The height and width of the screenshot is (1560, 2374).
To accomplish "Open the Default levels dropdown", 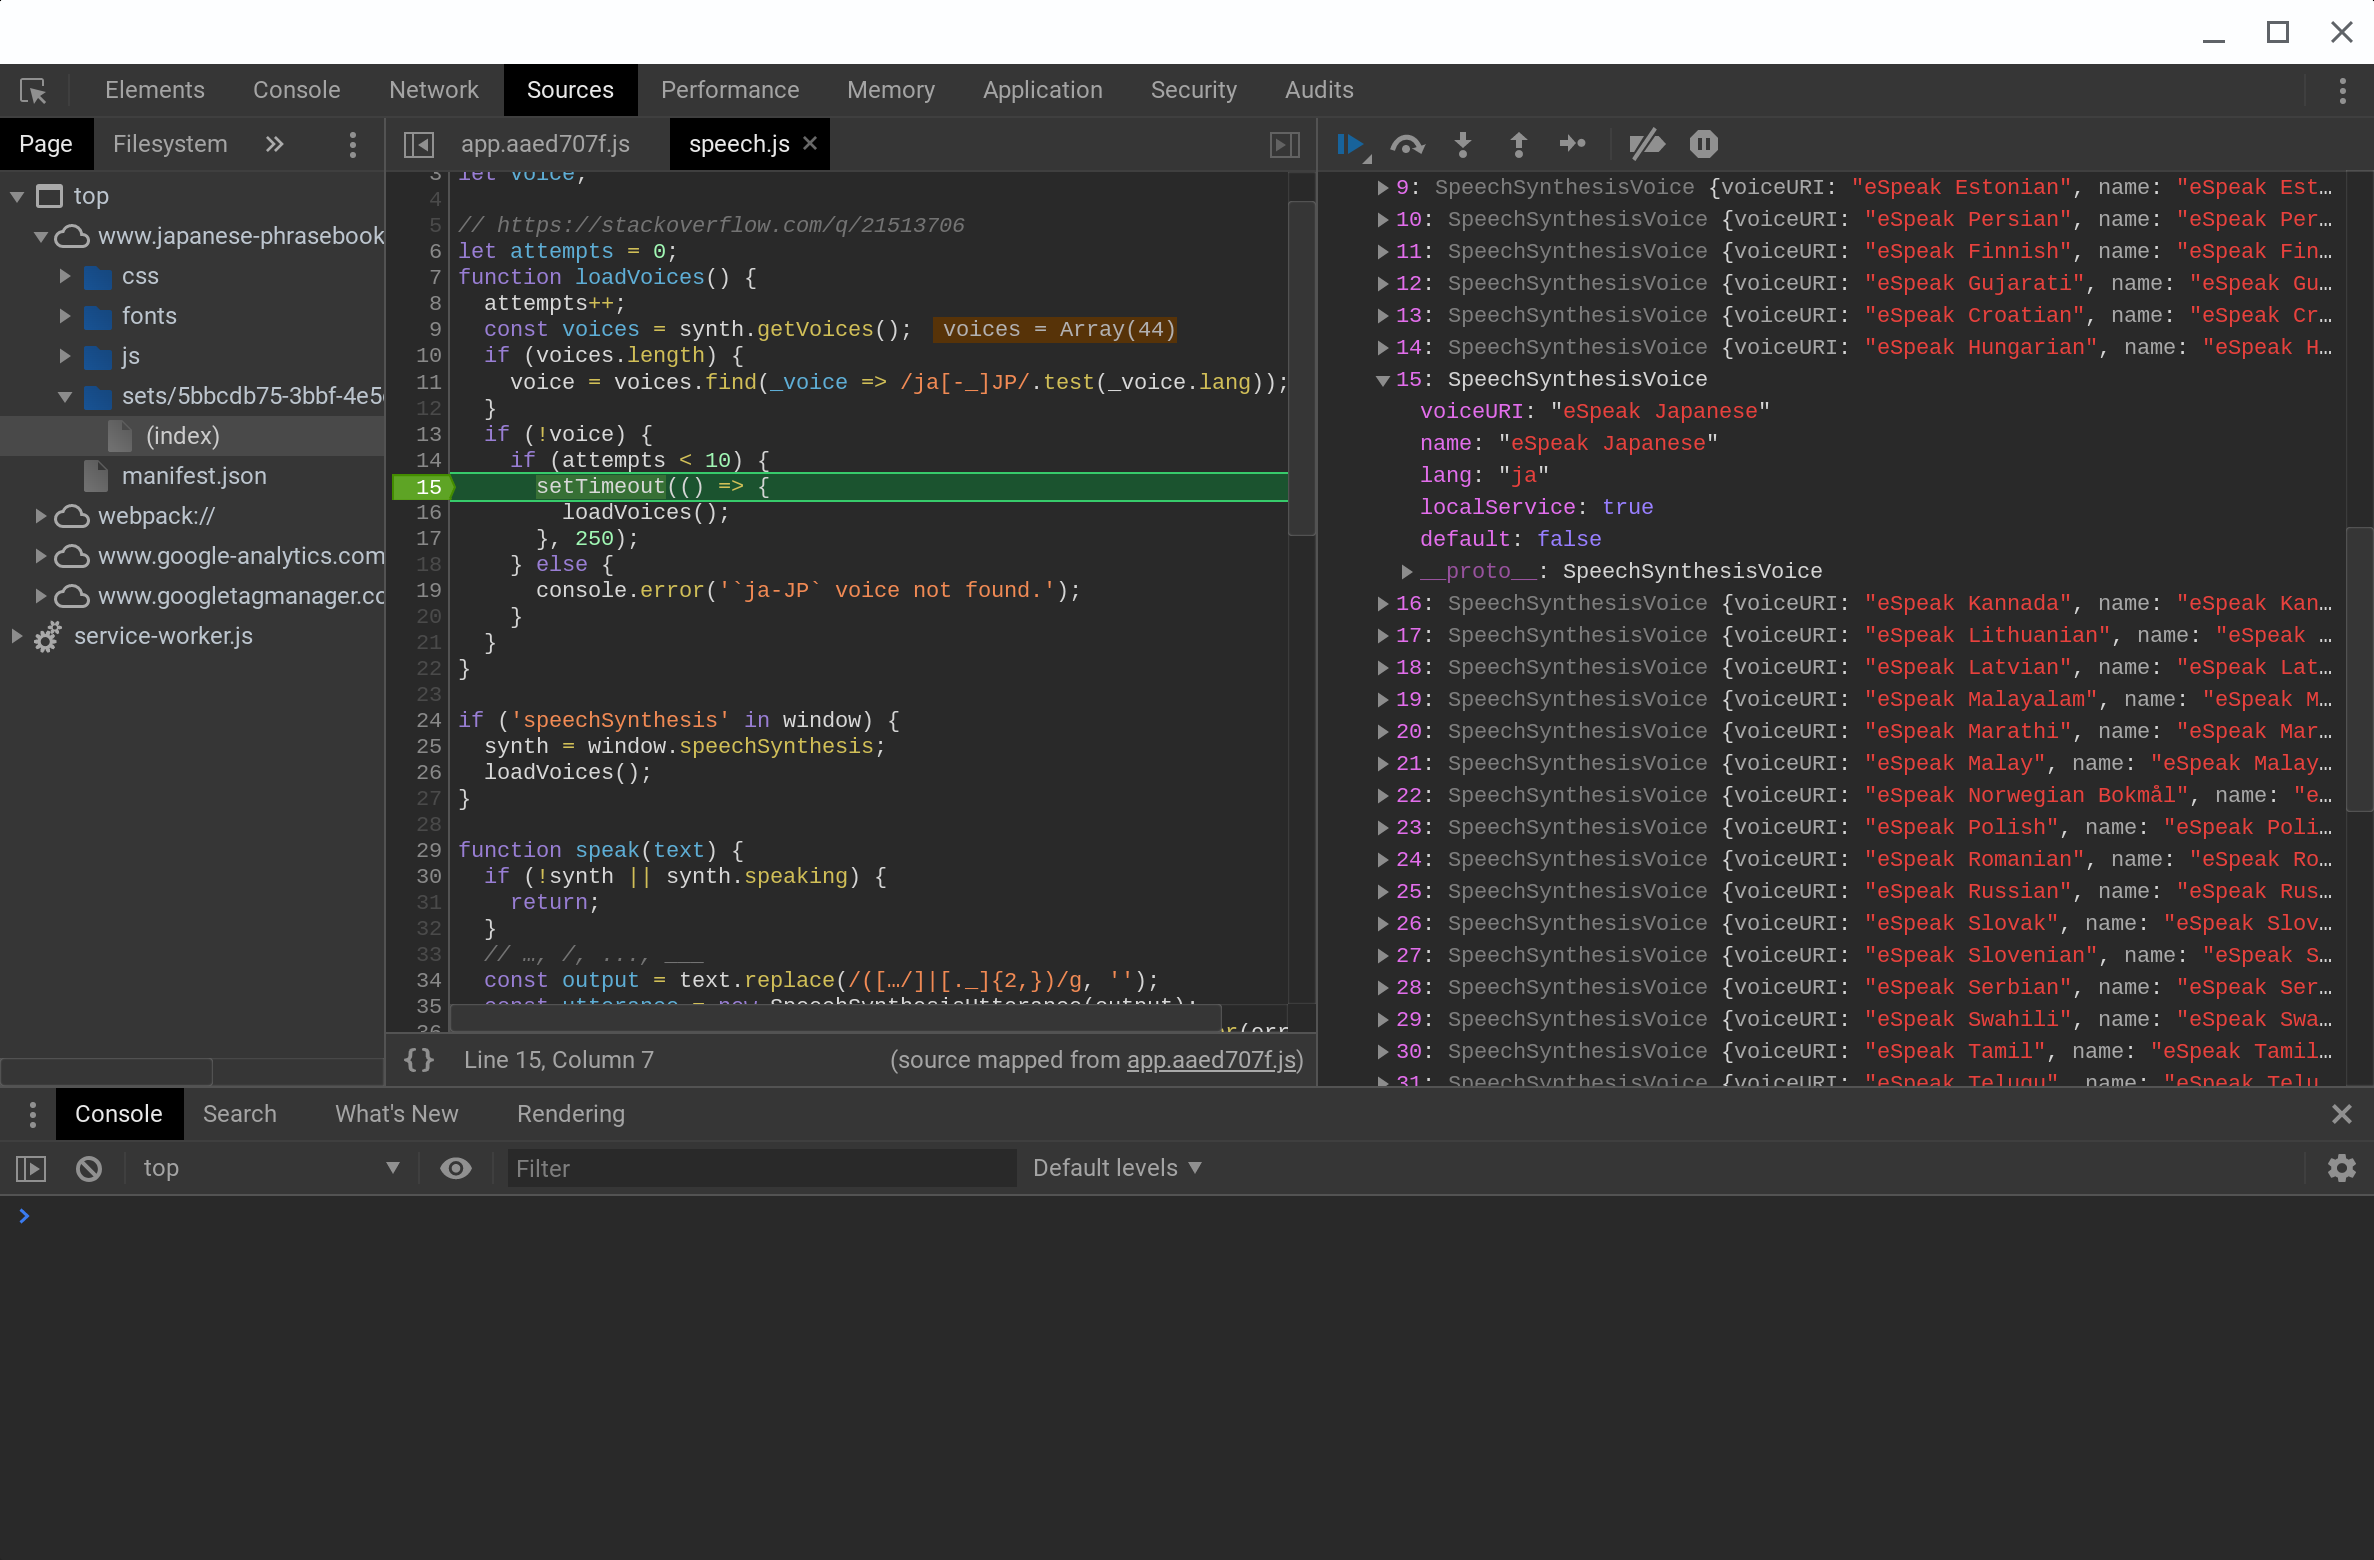I will tap(1116, 1168).
